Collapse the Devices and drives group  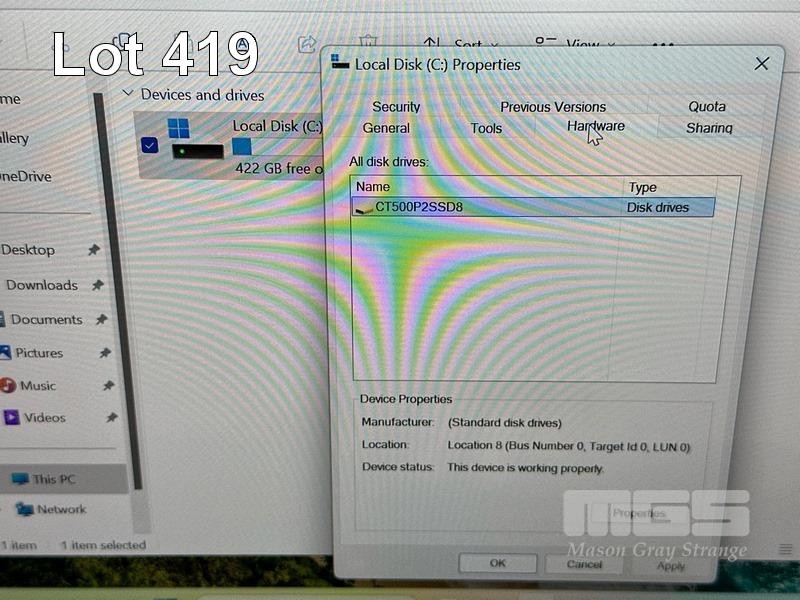pos(127,95)
